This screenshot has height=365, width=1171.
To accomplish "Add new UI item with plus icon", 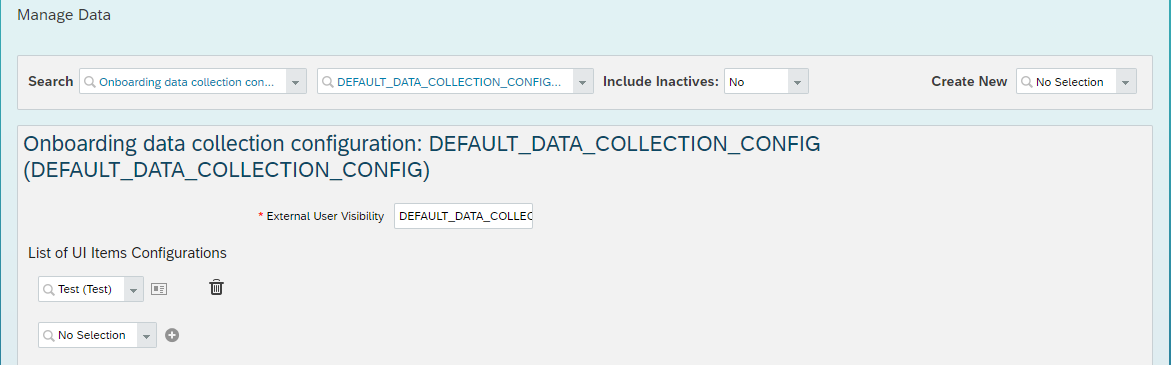I will [x=172, y=335].
